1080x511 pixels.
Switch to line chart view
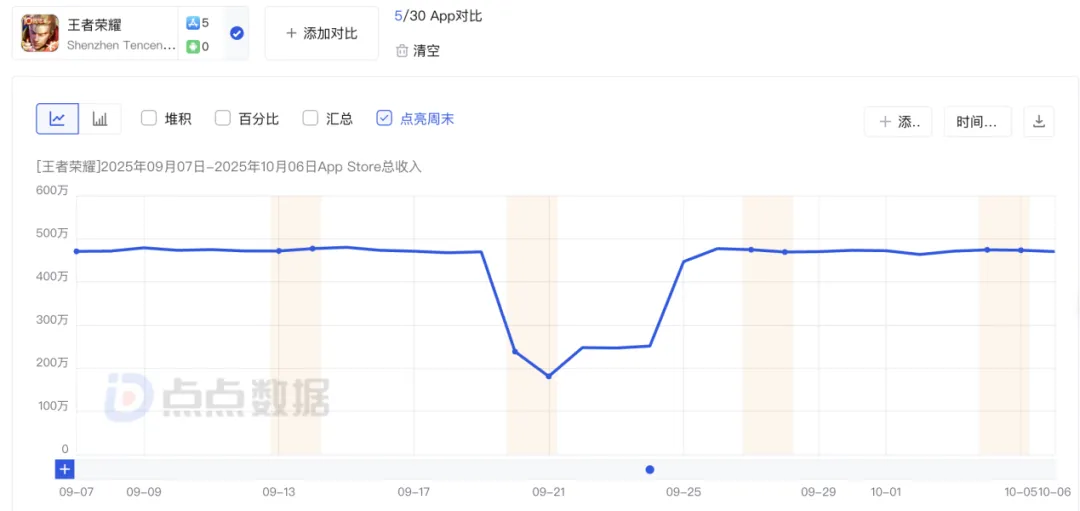point(57,118)
